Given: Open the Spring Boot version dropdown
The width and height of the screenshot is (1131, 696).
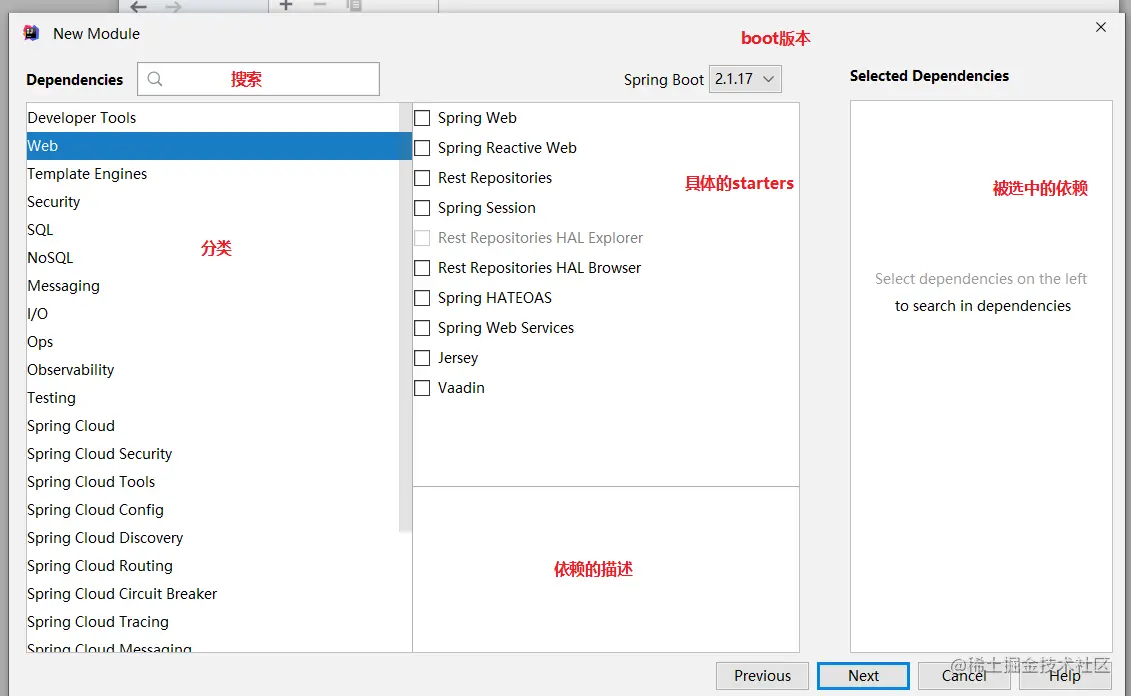Looking at the screenshot, I should (745, 79).
